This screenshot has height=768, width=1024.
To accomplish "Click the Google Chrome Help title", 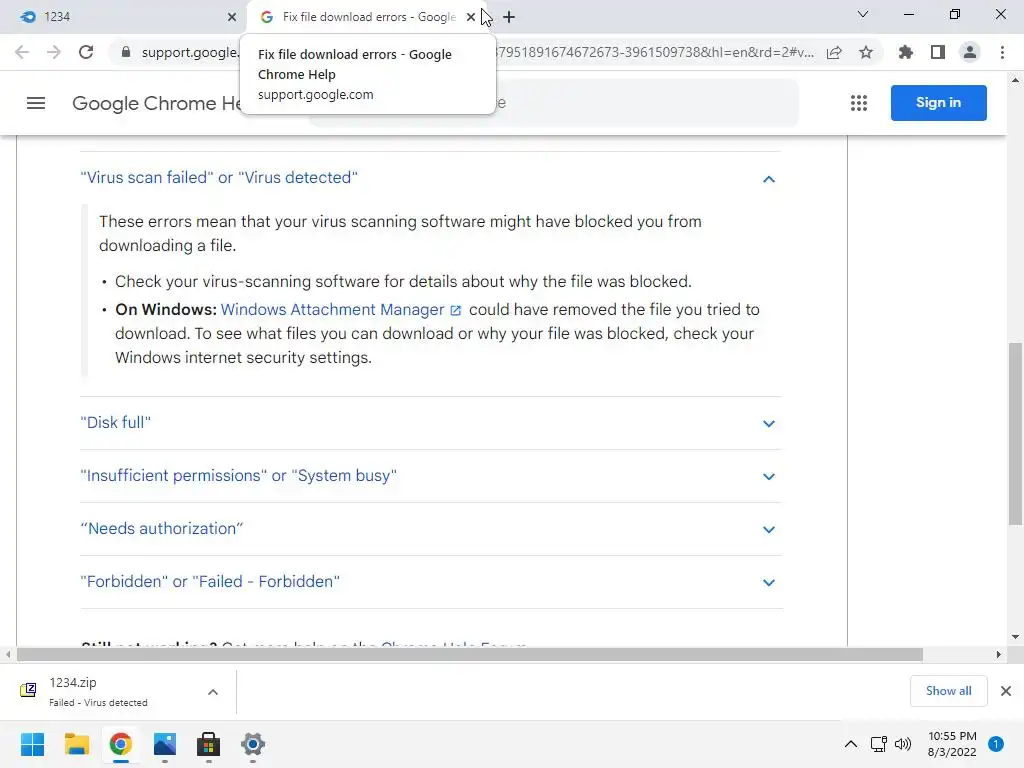I will tap(157, 103).
